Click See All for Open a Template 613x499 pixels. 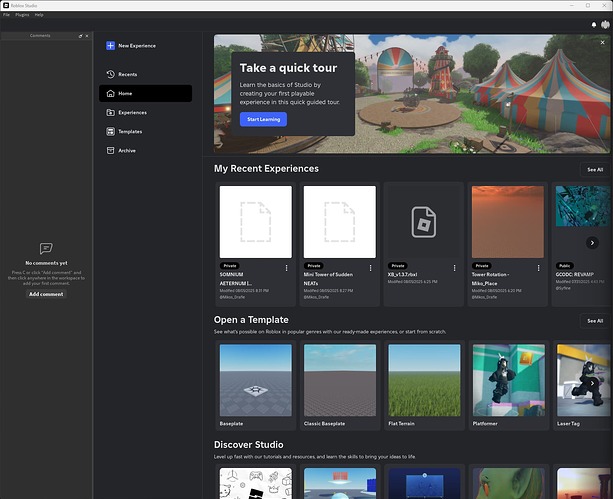(595, 321)
